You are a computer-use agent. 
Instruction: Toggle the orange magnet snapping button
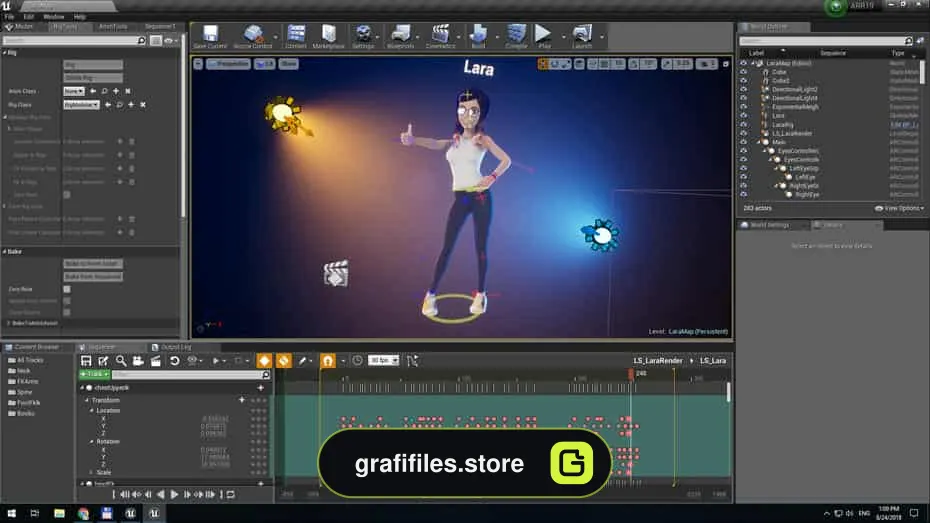coord(327,361)
